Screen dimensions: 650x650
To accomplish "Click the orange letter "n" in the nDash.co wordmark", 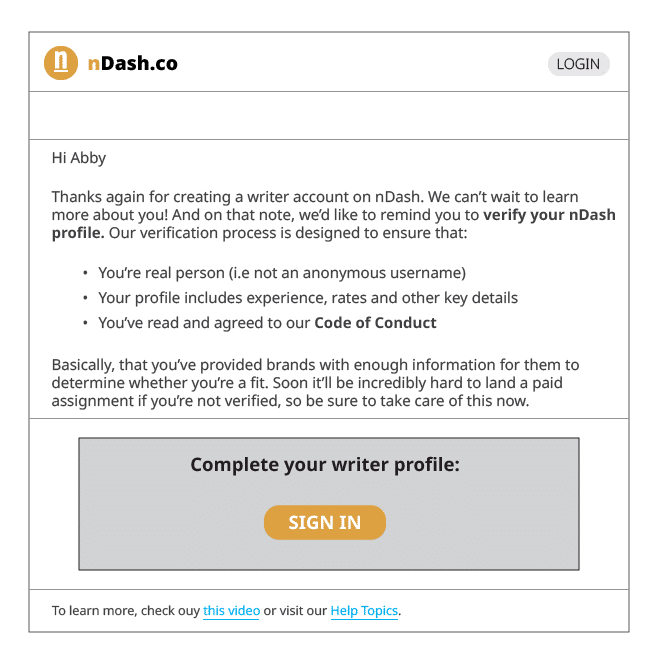I will tap(93, 63).
